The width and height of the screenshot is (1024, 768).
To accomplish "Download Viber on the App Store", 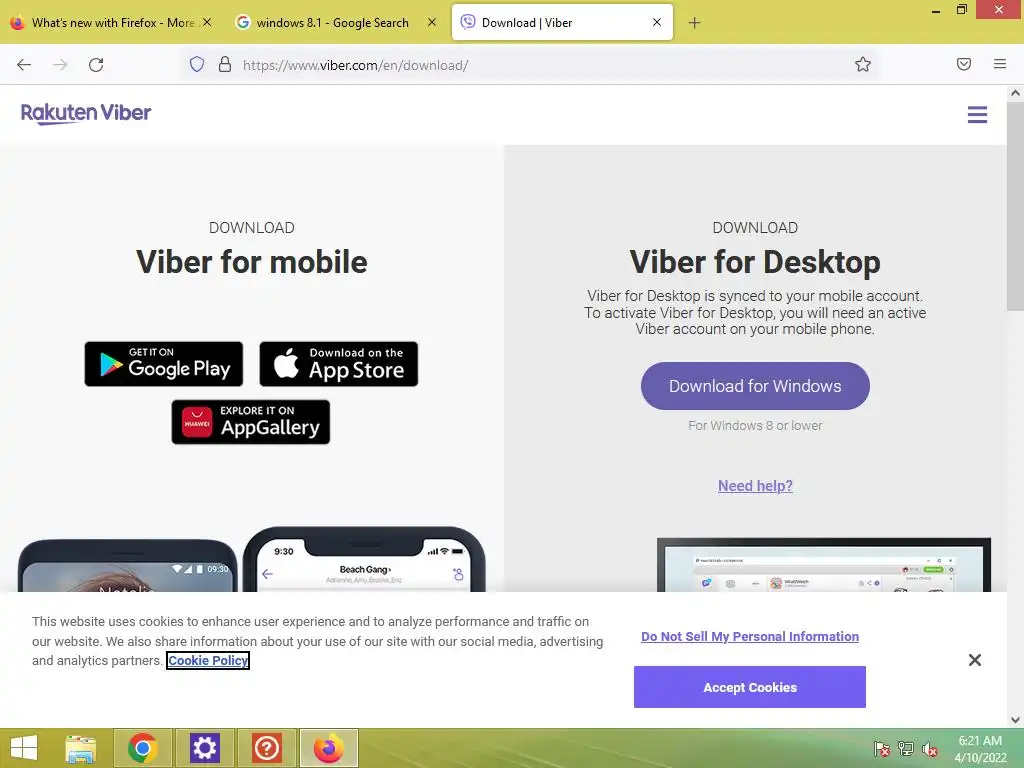I will coord(338,364).
